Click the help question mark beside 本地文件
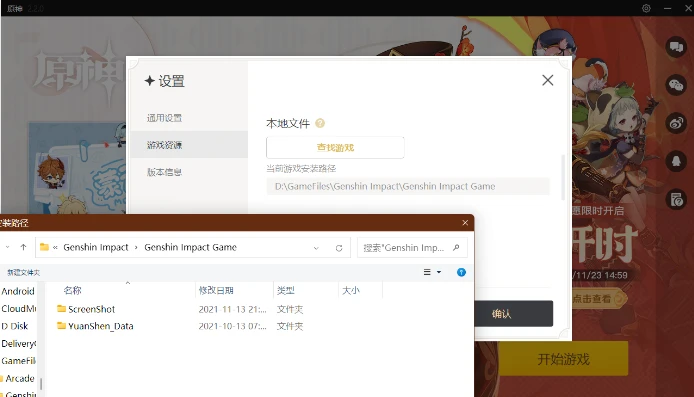694x397 pixels. click(320, 123)
